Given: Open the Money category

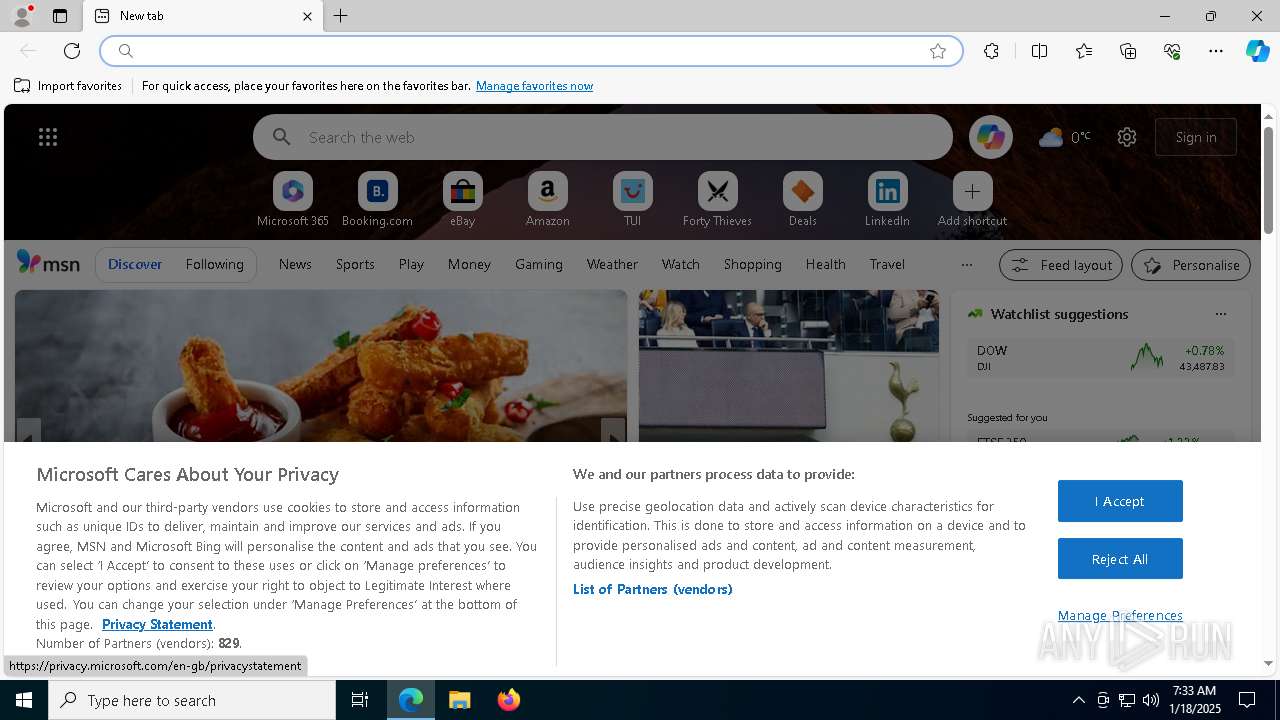Looking at the screenshot, I should click(469, 264).
